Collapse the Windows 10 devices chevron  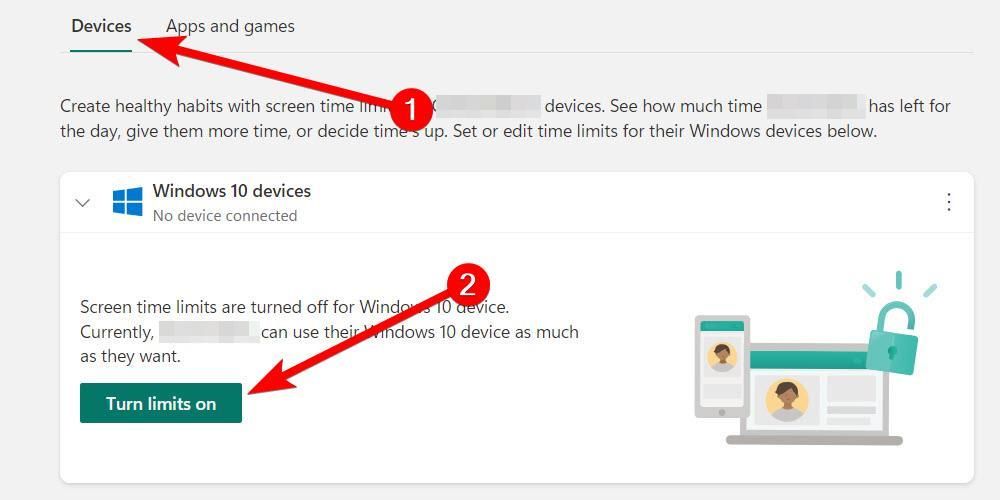tap(83, 203)
